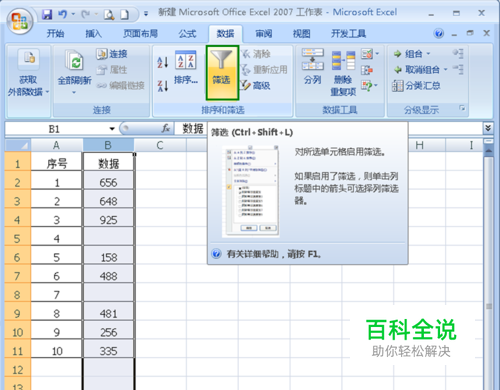This screenshot has height=390, width=500.
Task: Click the data validation icon
Action: [x=367, y=54]
